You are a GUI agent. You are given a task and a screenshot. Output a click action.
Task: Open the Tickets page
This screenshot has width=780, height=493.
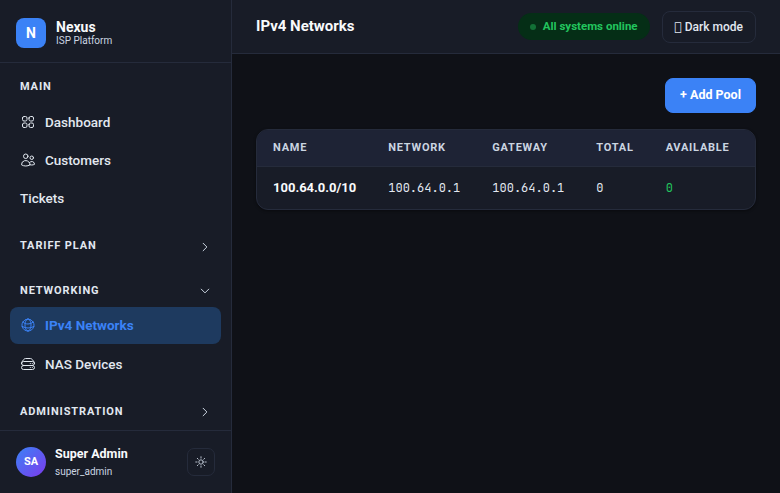point(115,198)
